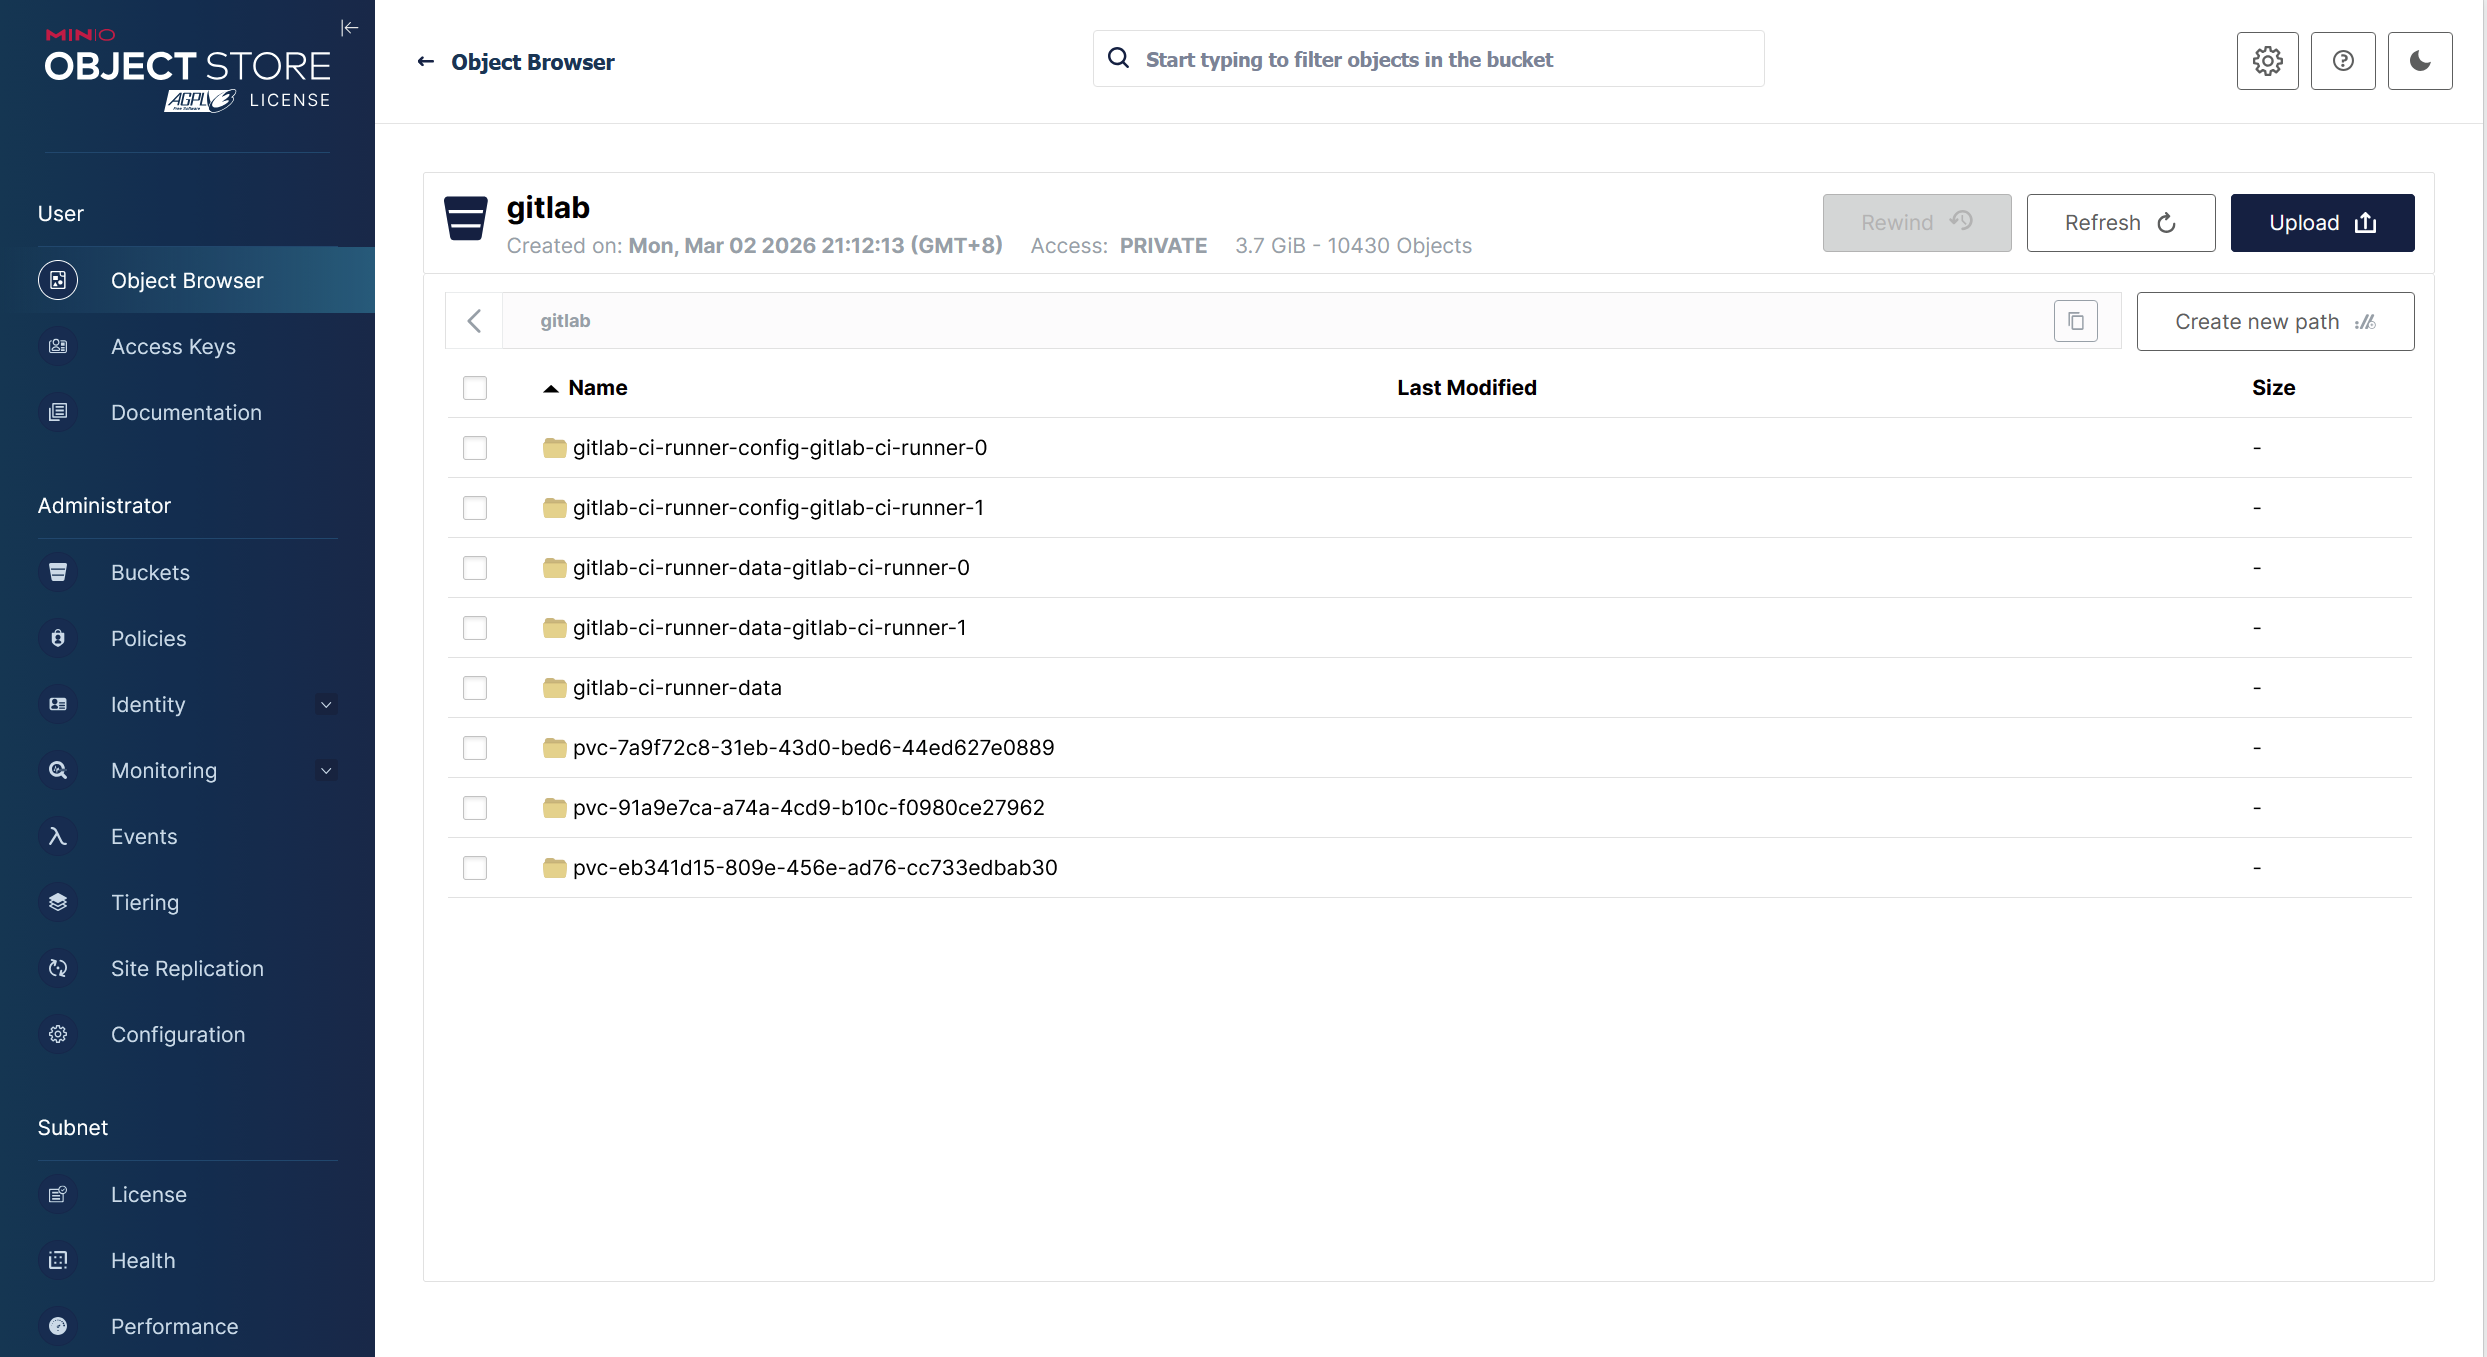Open the help question-mark icon
The width and height of the screenshot is (2487, 1357).
click(x=2343, y=61)
